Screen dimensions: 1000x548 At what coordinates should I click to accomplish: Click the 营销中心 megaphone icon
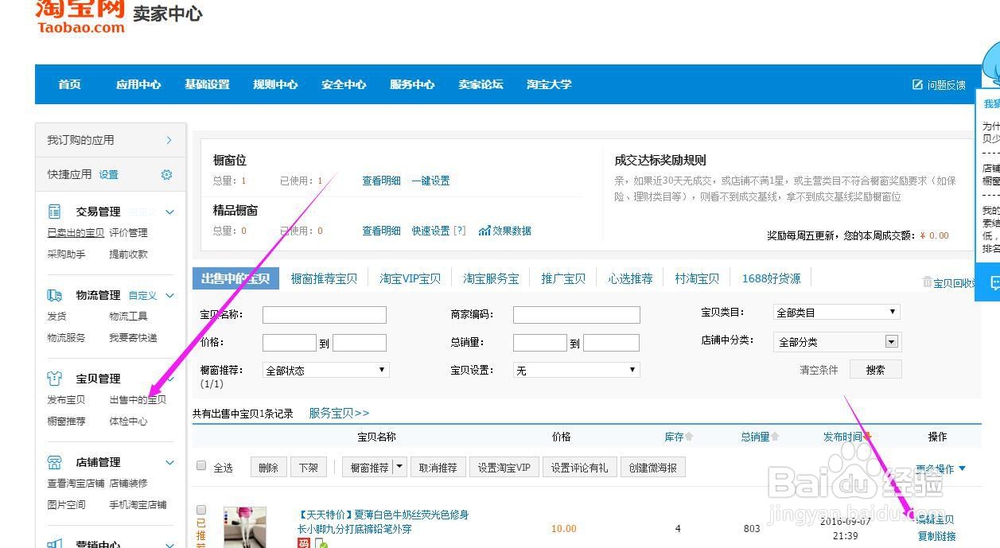55,544
